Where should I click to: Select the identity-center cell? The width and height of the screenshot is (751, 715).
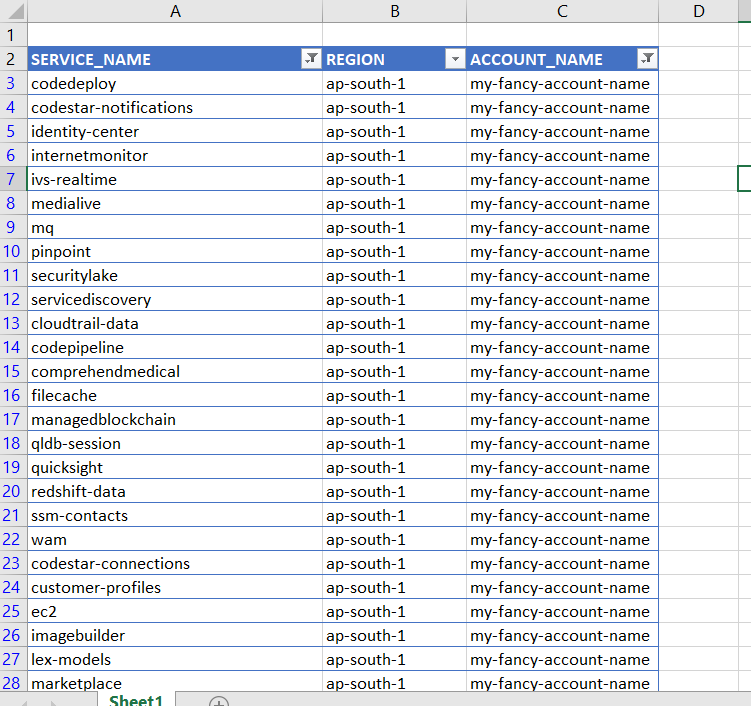(x=175, y=131)
